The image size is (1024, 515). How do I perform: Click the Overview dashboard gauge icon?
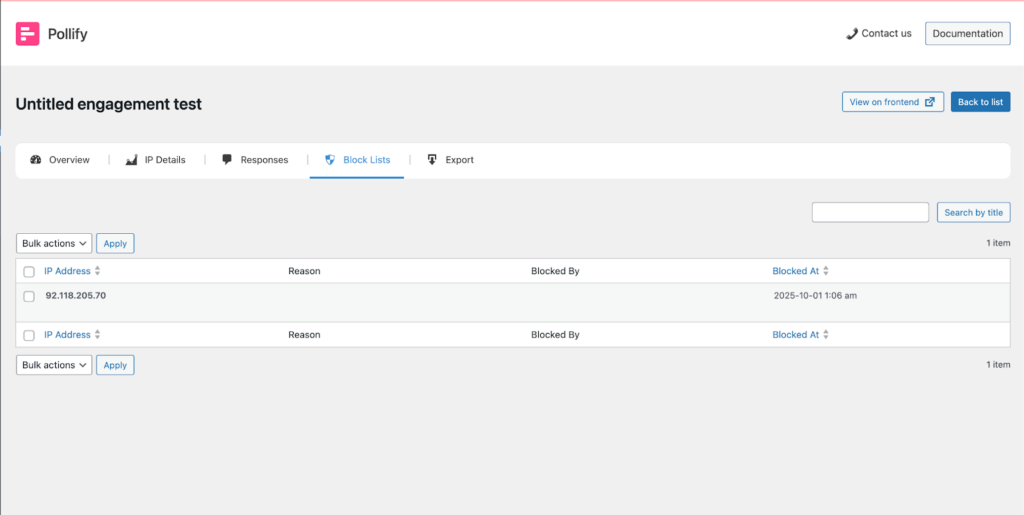pos(36,160)
